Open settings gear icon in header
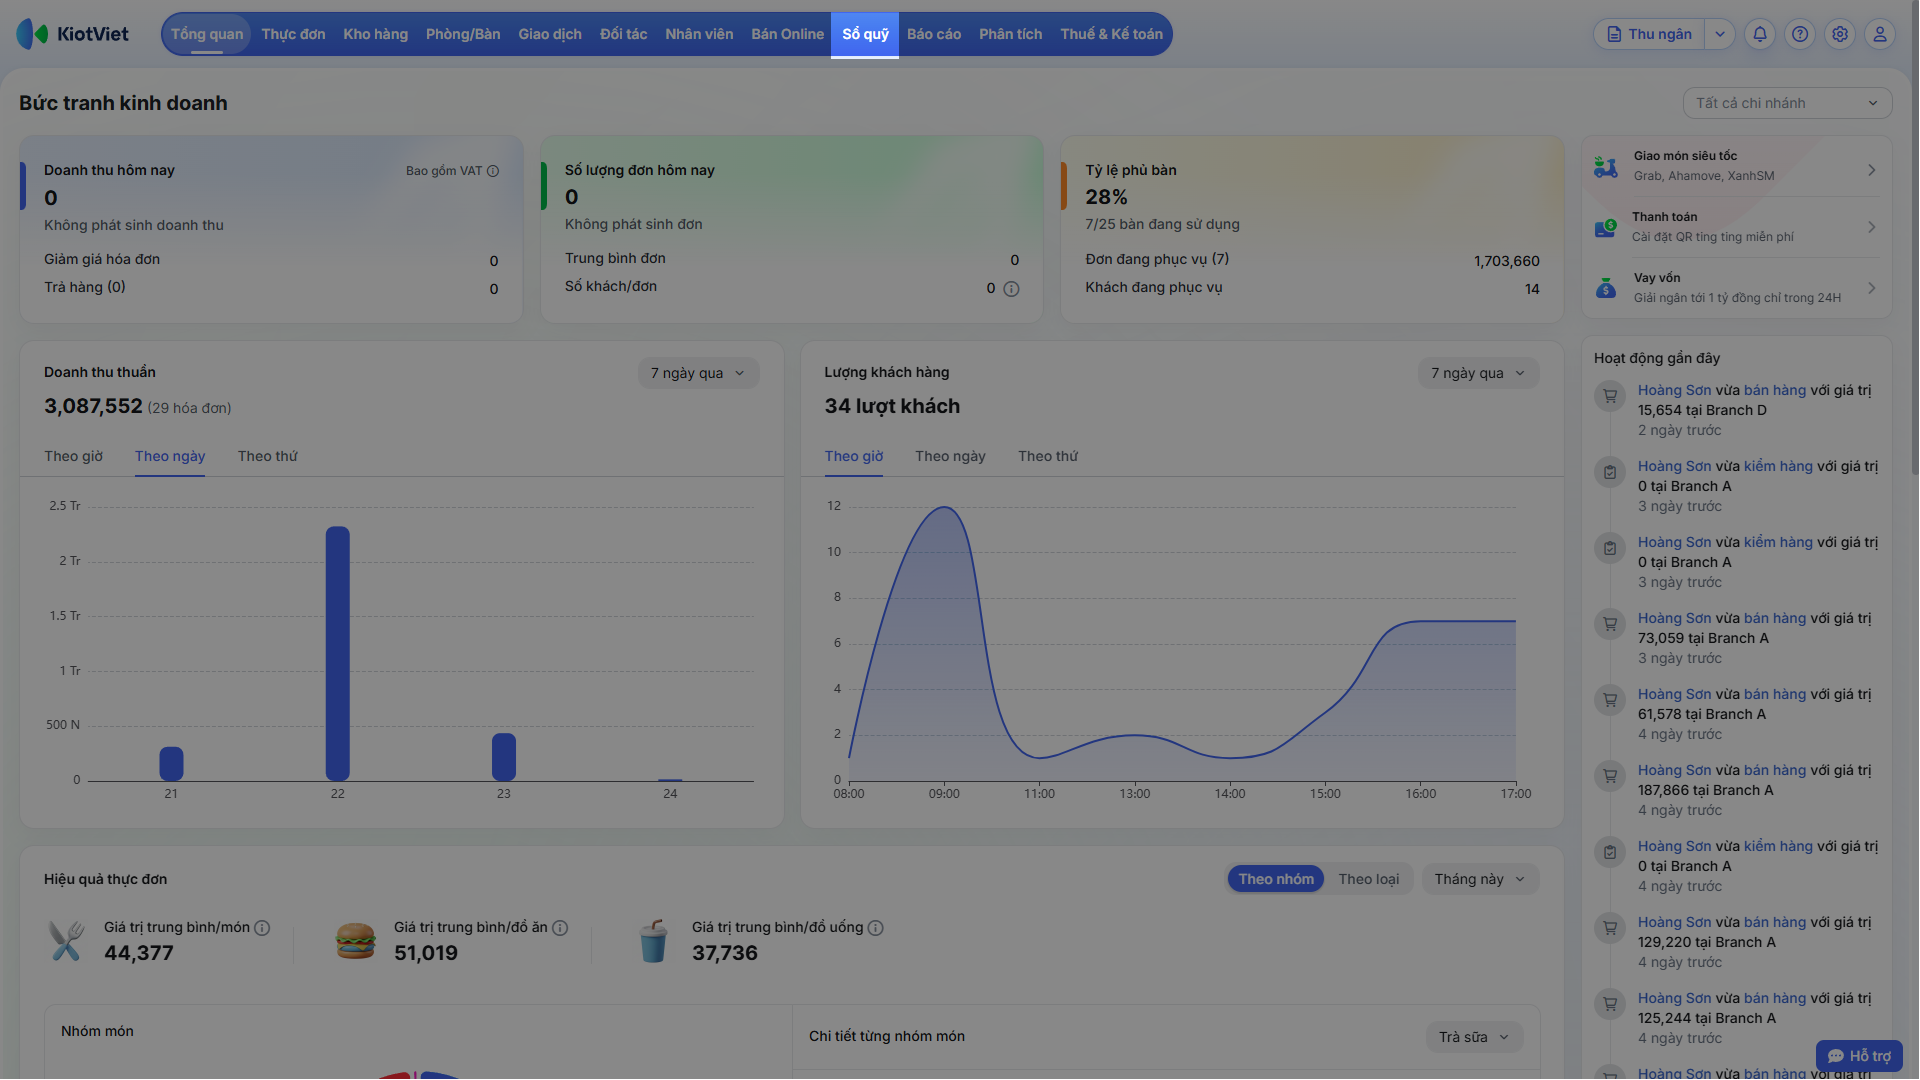This screenshot has height=1080, width=1920. click(x=1840, y=34)
